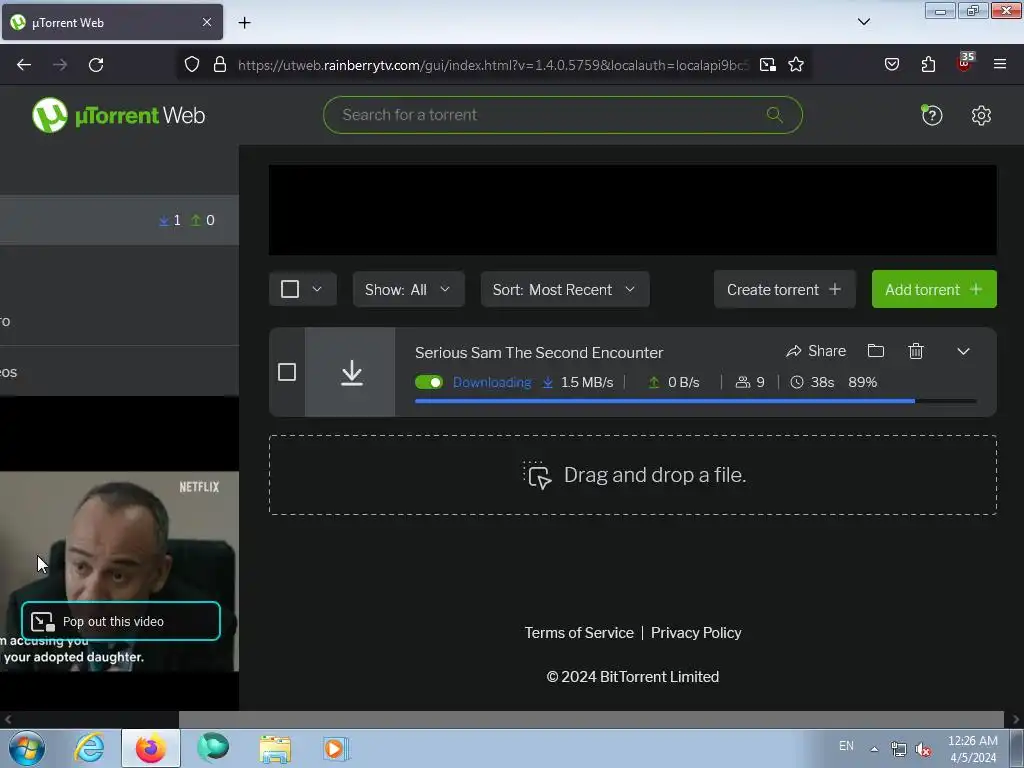Image resolution: width=1024 pixels, height=768 pixels.
Task: Open the Pocket save icon
Action: tap(892, 65)
